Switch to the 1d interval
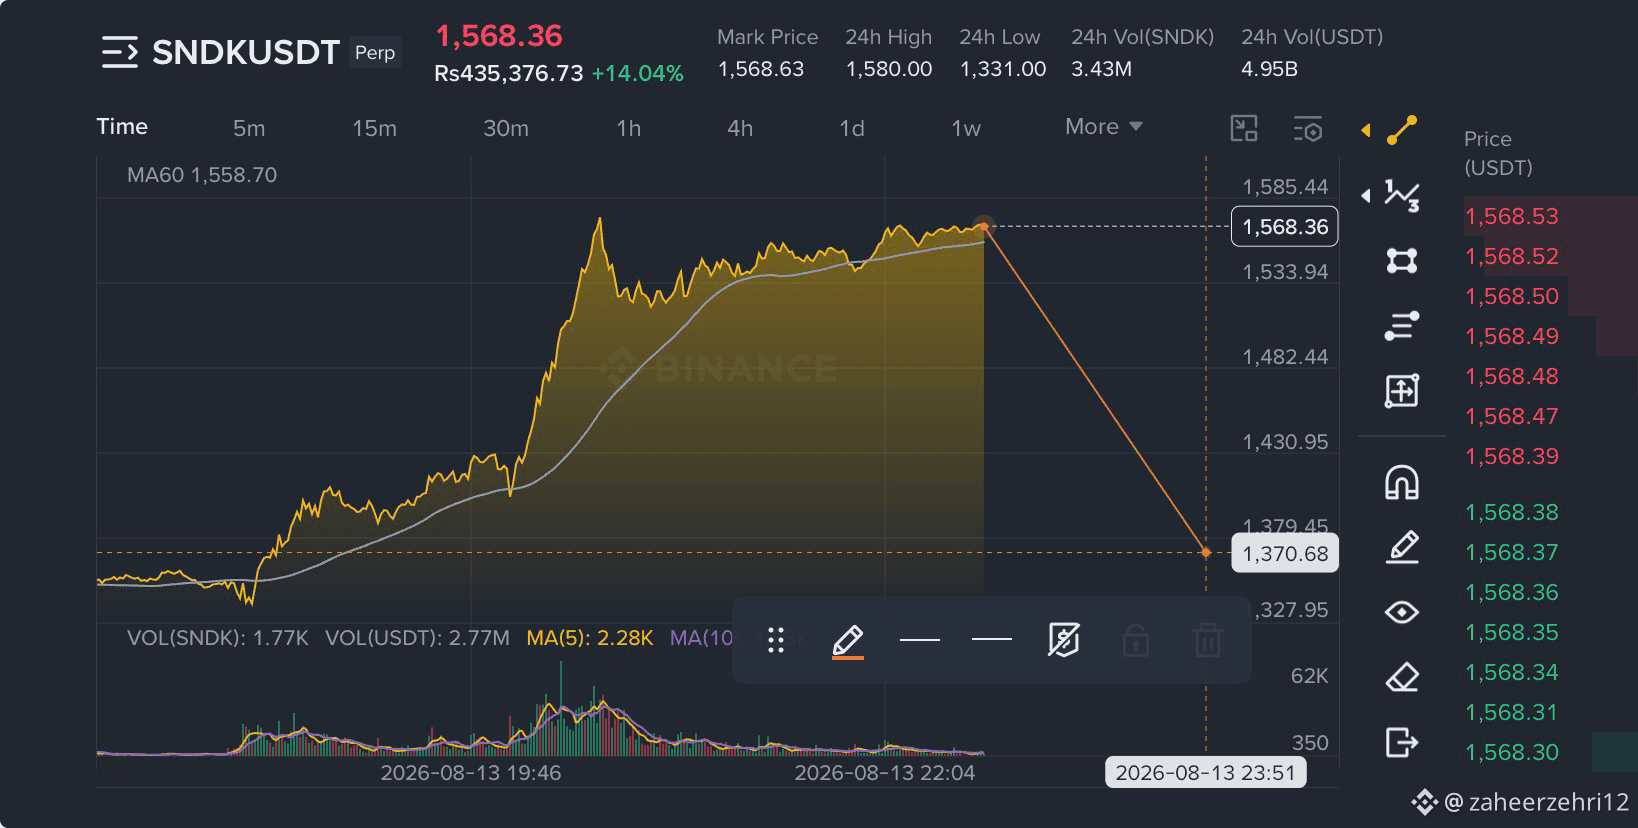Image resolution: width=1638 pixels, height=828 pixels. point(852,128)
